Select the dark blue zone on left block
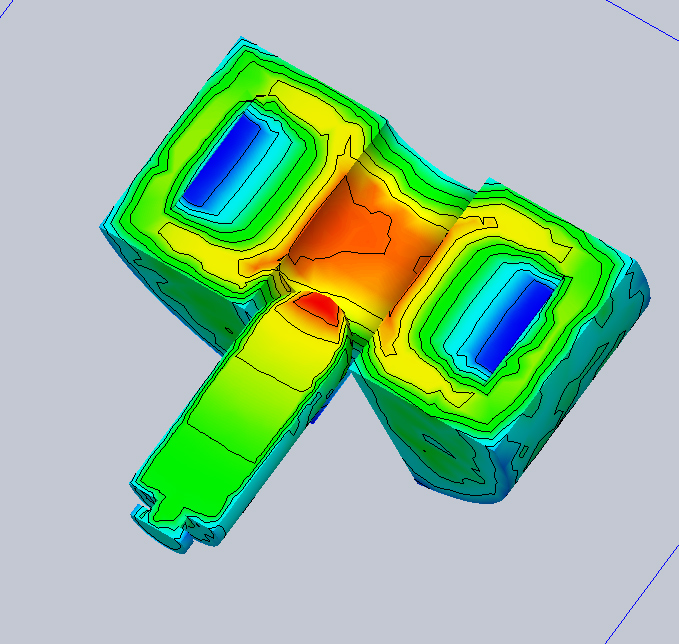 tap(220, 158)
